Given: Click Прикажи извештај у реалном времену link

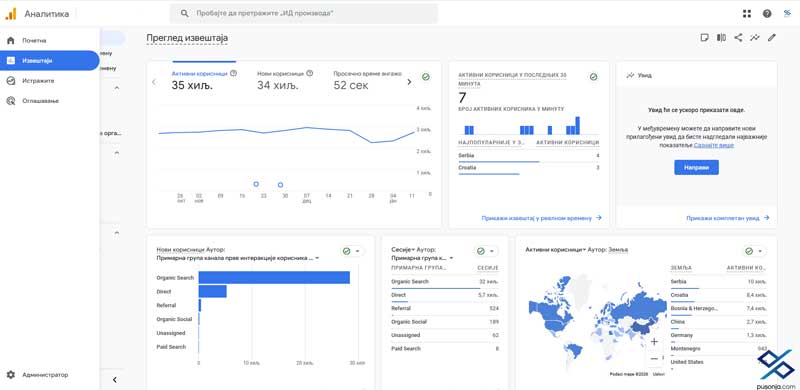Looking at the screenshot, I should click(541, 218).
